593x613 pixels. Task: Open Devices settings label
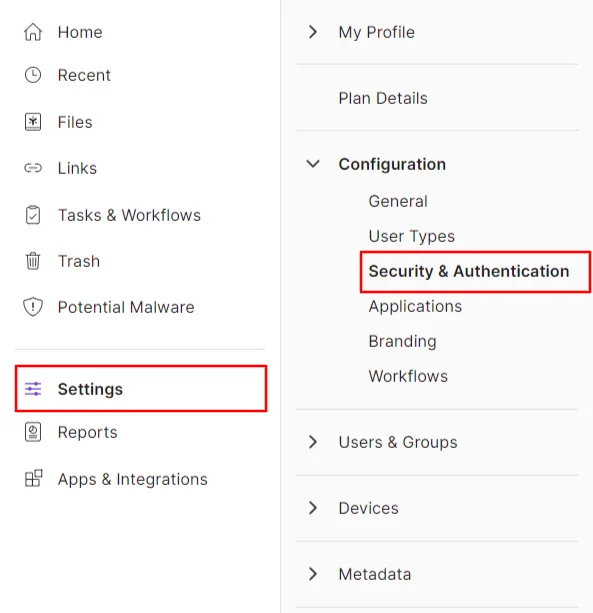point(369,508)
